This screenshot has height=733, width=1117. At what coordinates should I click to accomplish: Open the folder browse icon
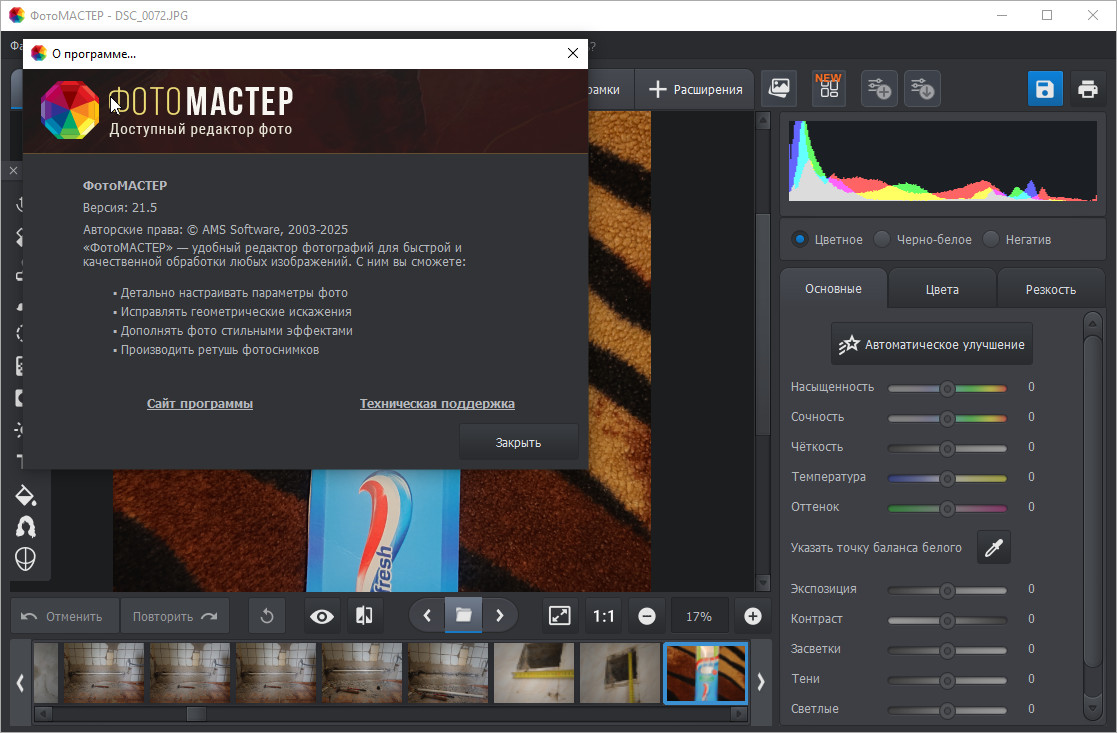coord(463,615)
